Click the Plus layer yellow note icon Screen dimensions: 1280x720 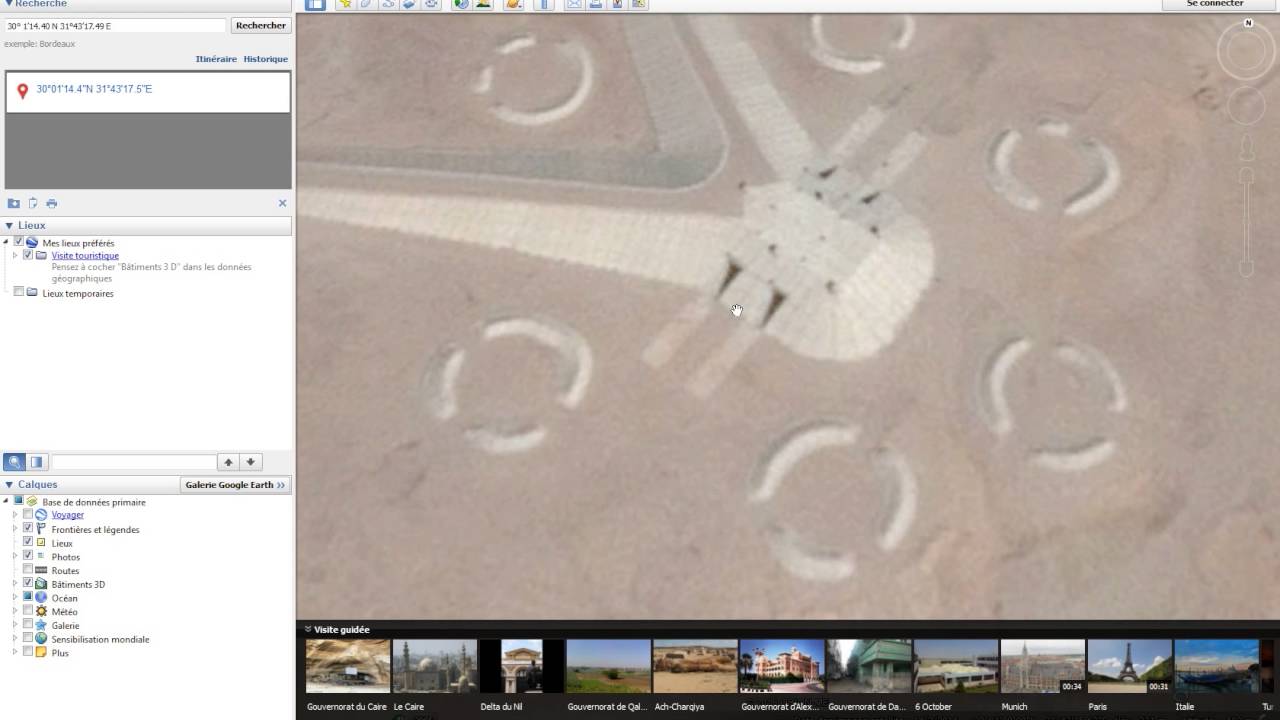pos(41,652)
